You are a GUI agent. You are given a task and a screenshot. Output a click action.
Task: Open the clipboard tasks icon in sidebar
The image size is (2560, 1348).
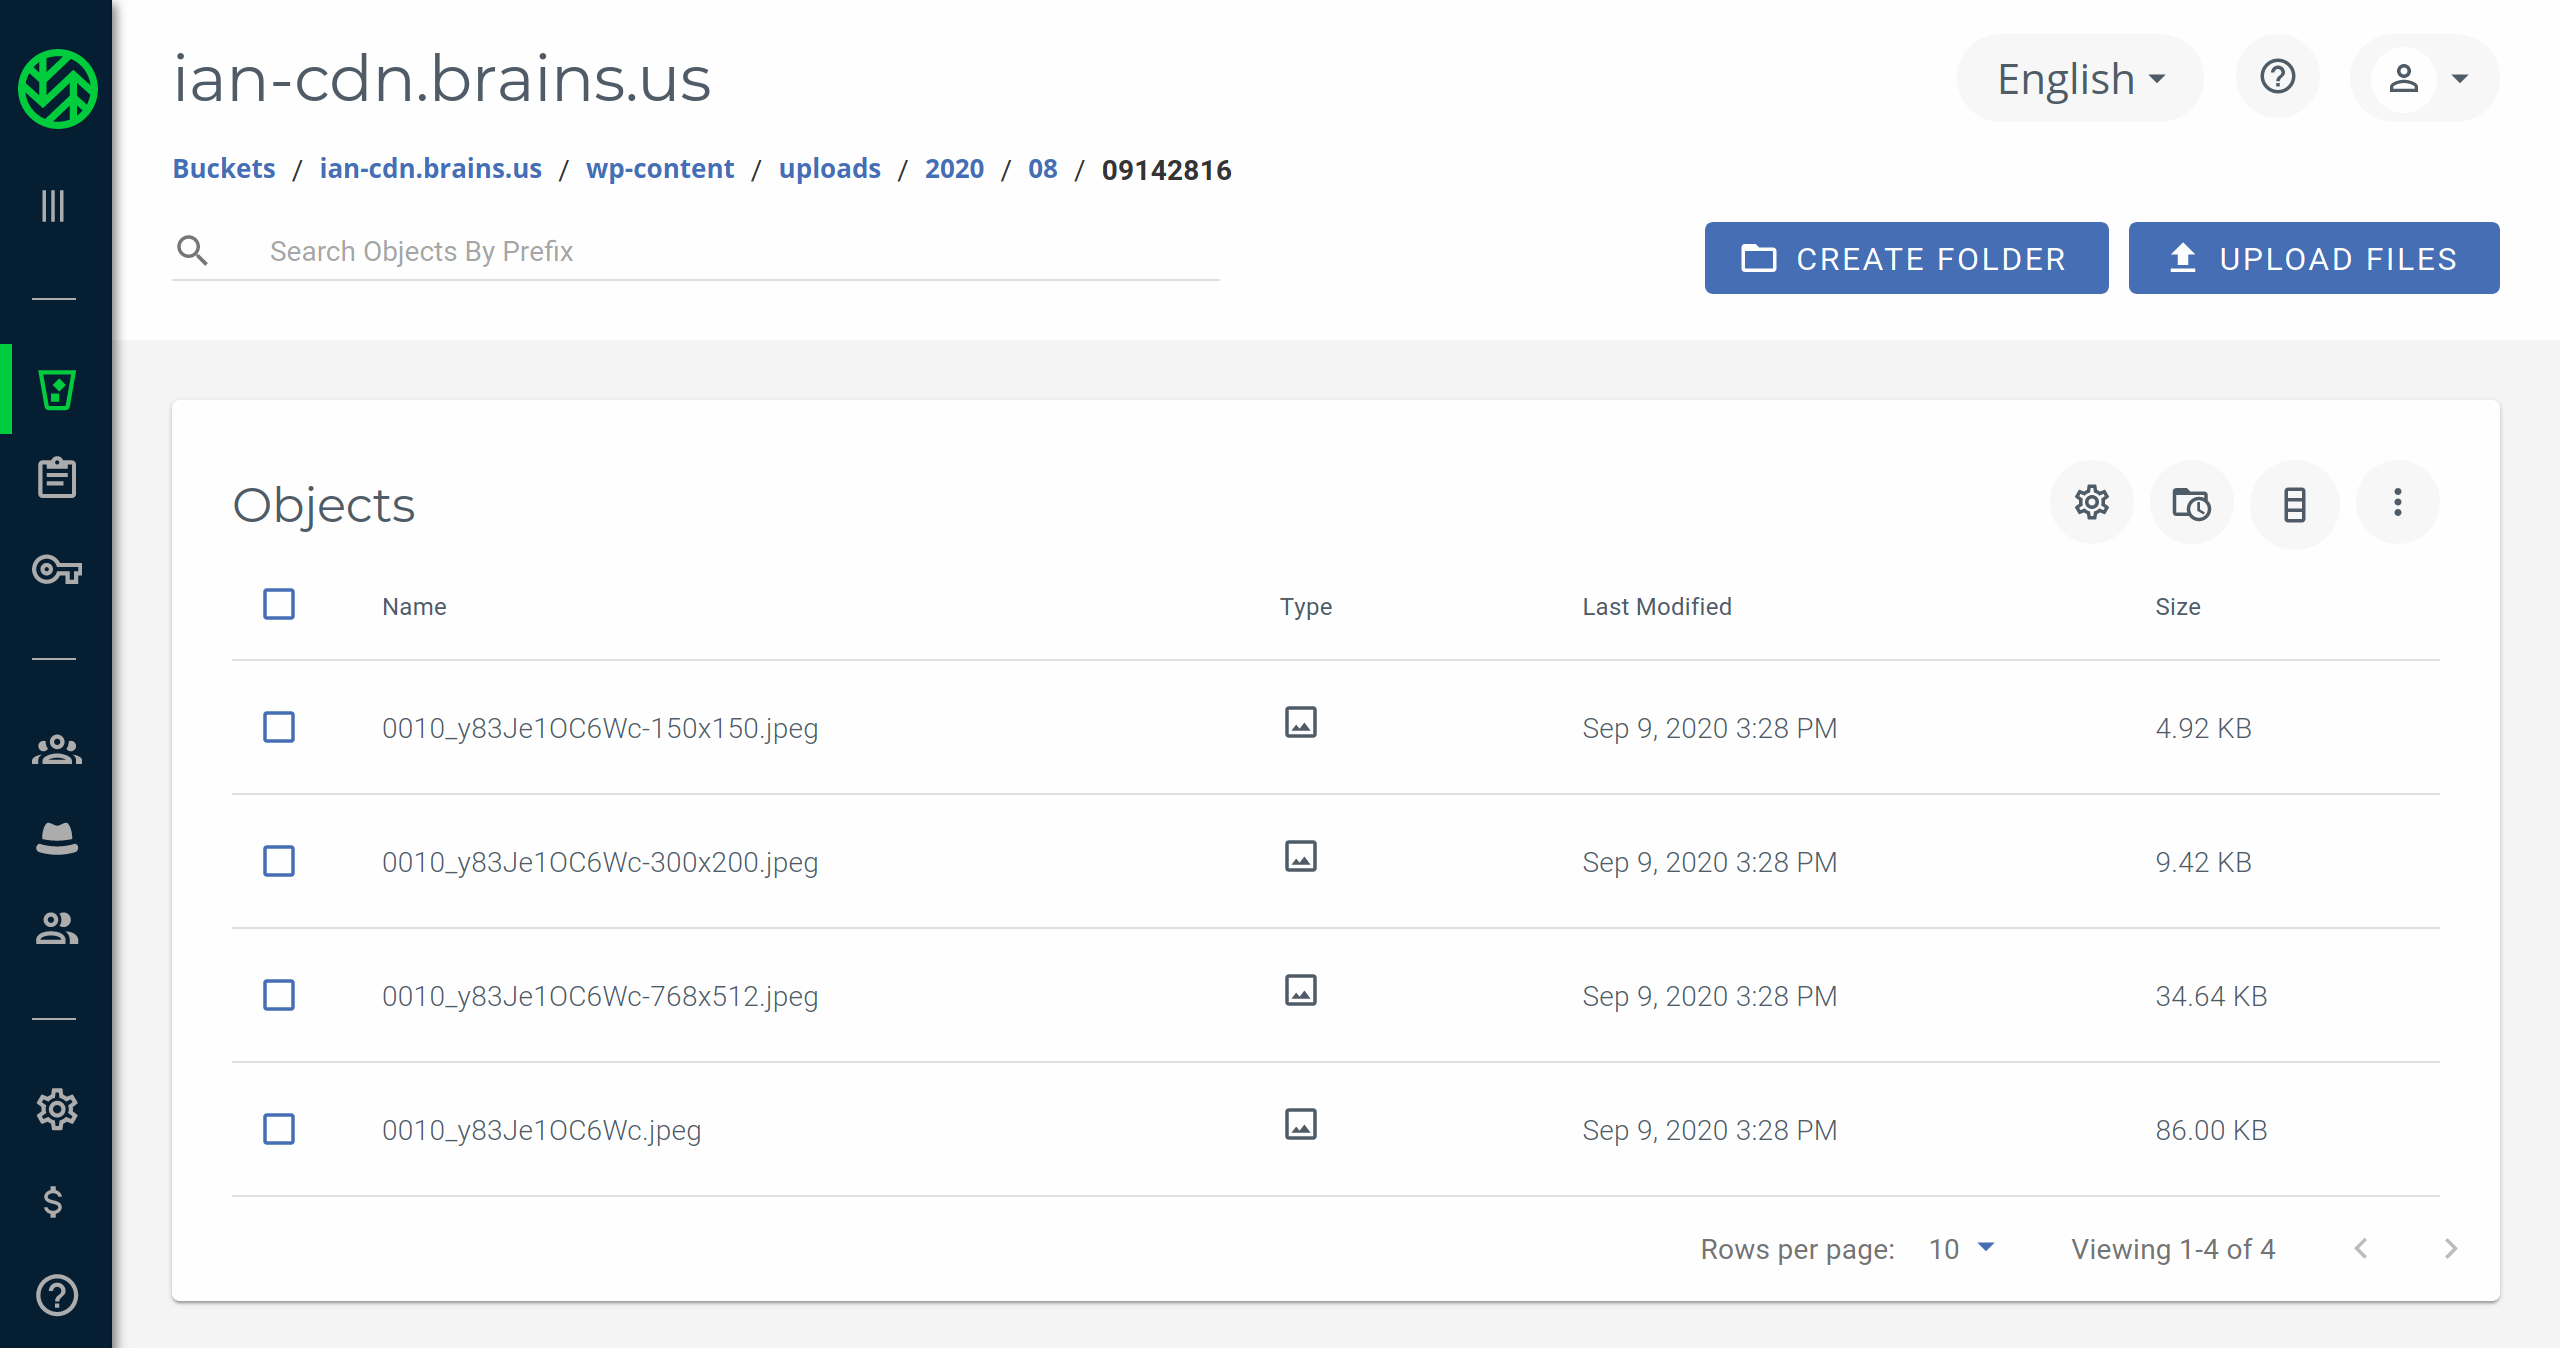click(x=57, y=478)
